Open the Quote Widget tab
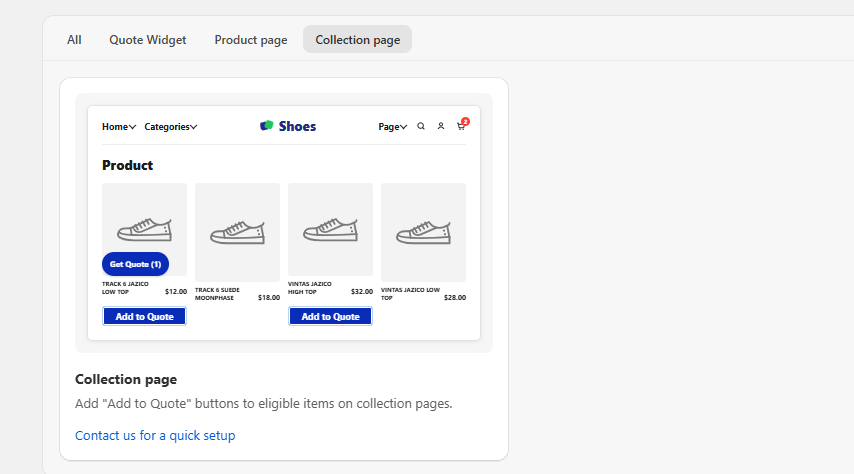The width and height of the screenshot is (854, 474). [148, 40]
